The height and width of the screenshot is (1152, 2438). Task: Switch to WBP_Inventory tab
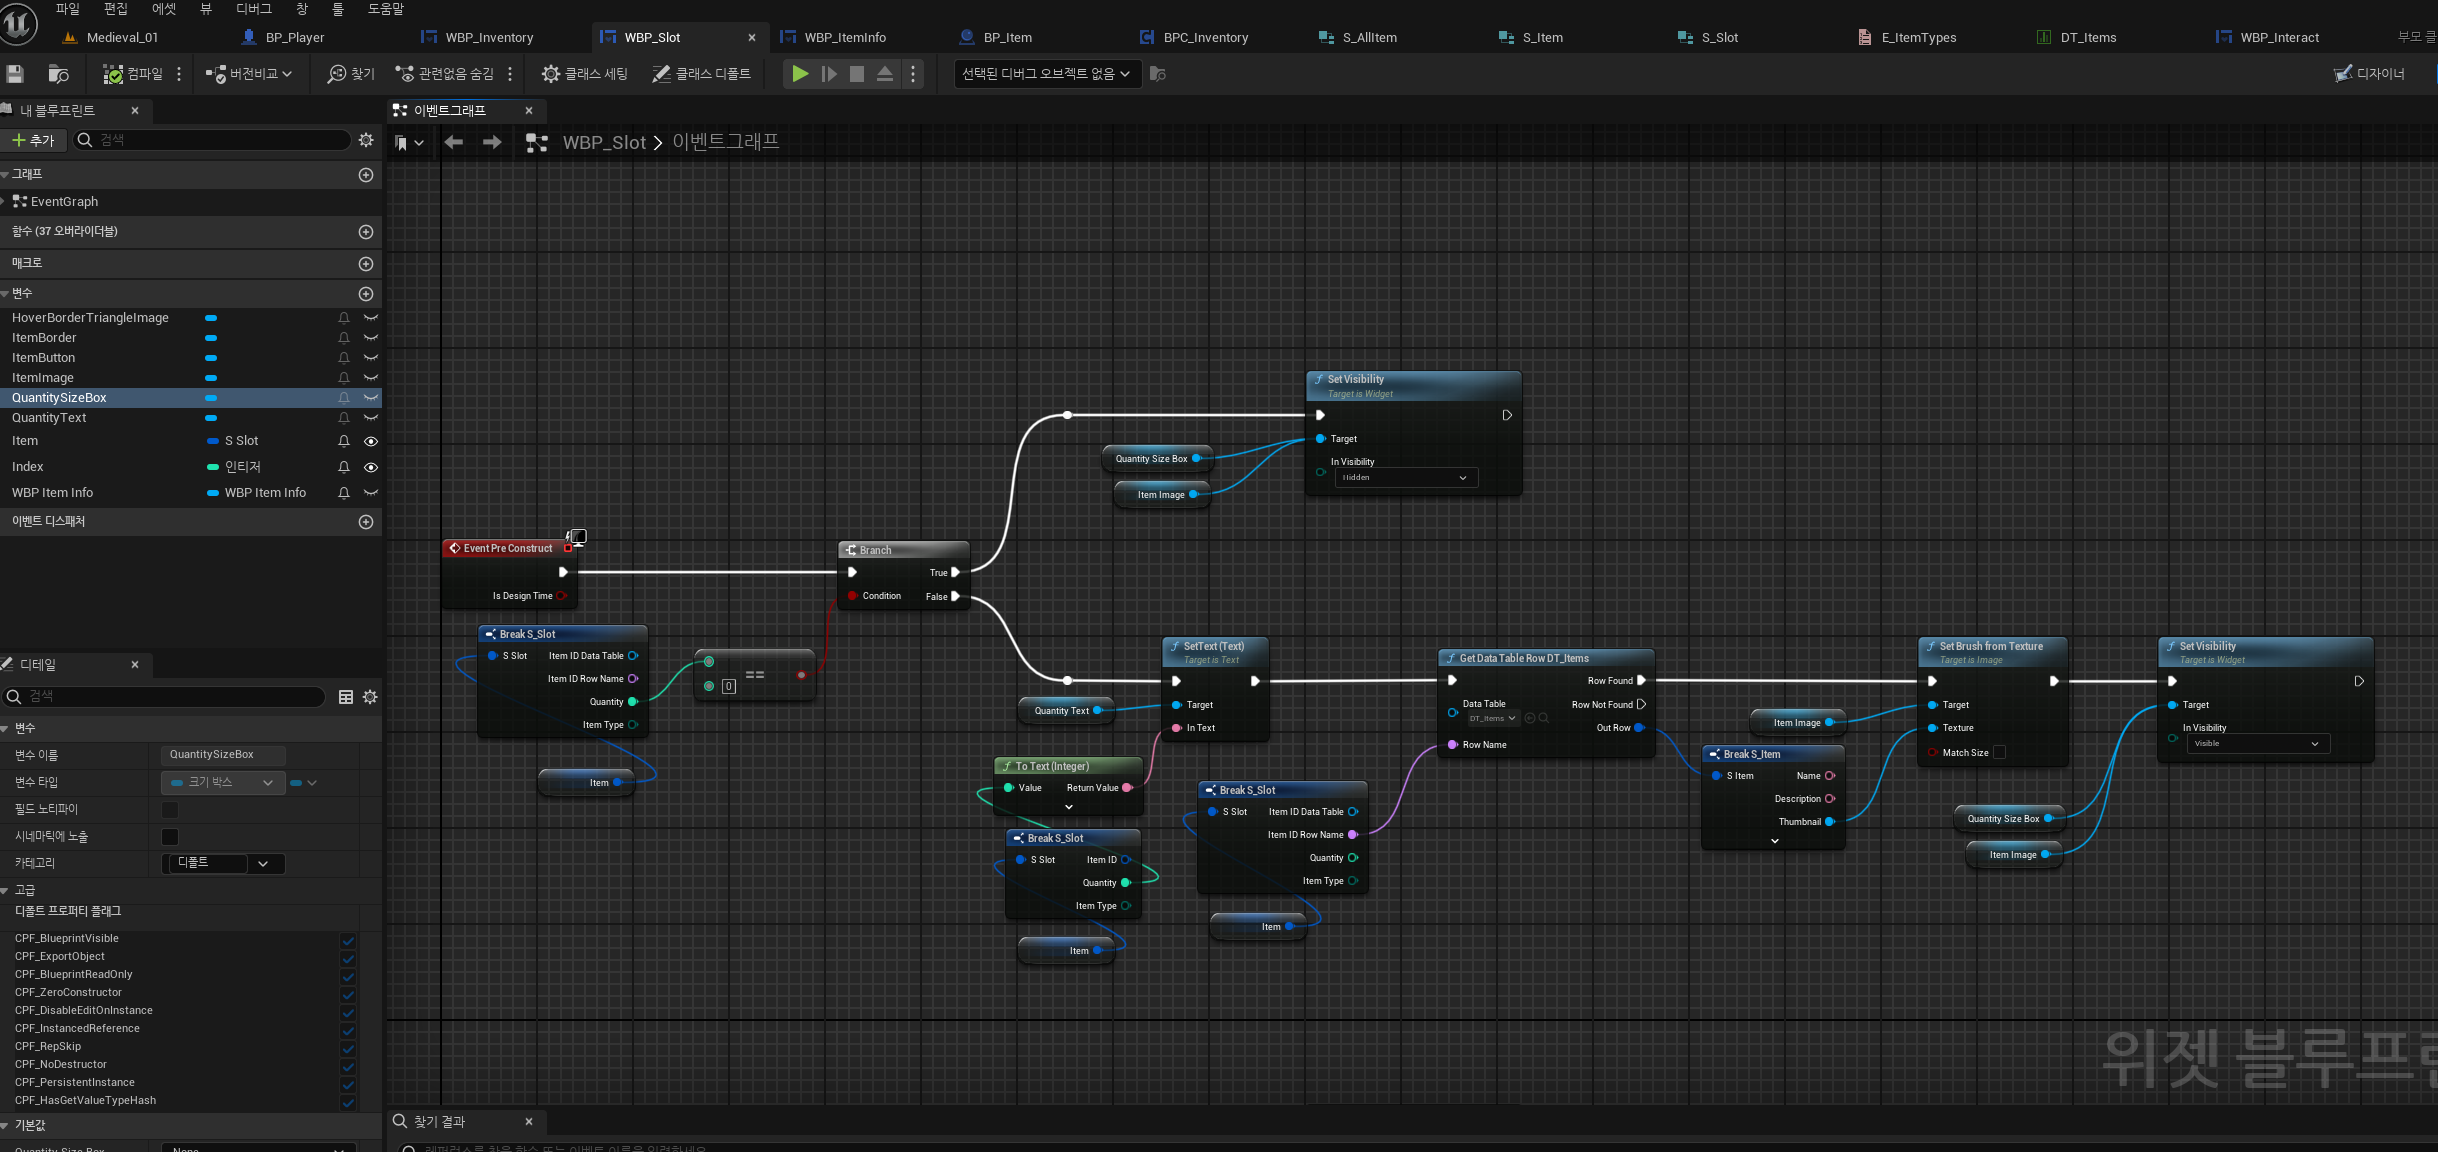point(489,37)
